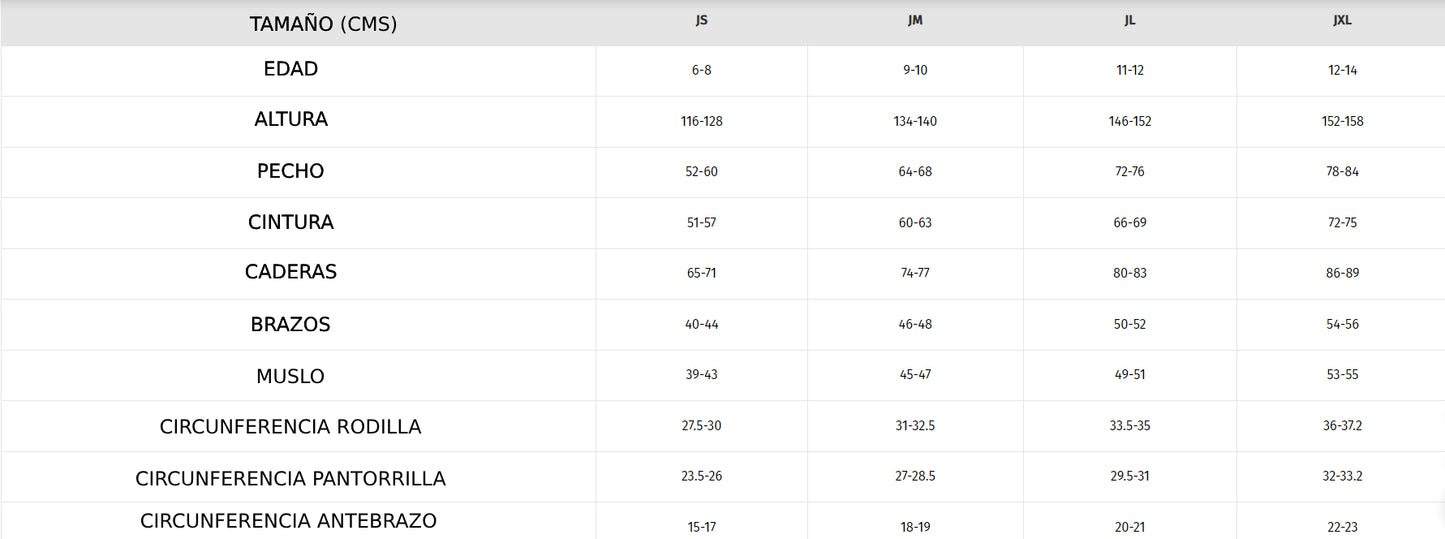Click the CIRCUNFERENCIA ANTEBRAZO row label
The image size is (1445, 539).
point(289,521)
